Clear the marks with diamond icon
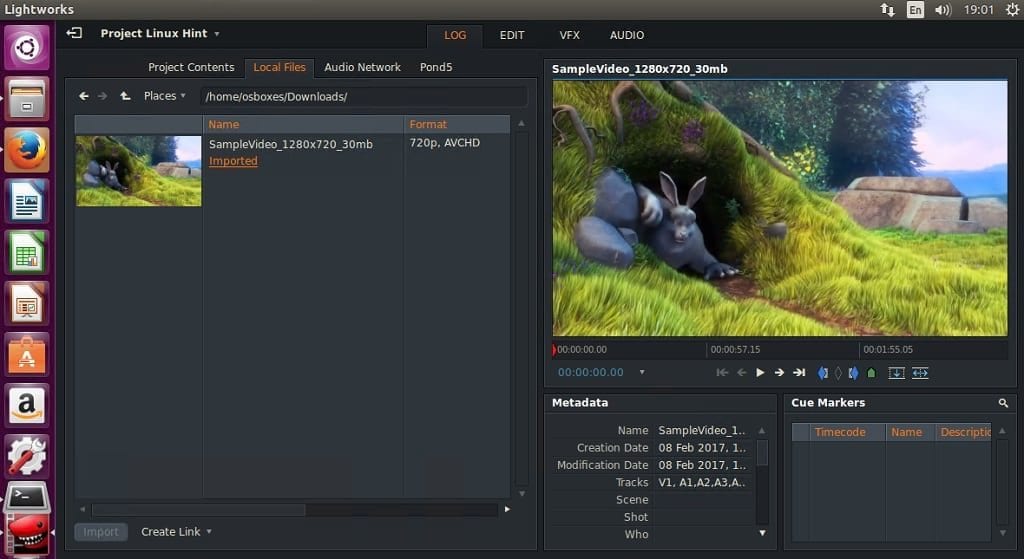The width and height of the screenshot is (1024, 559). click(839, 373)
